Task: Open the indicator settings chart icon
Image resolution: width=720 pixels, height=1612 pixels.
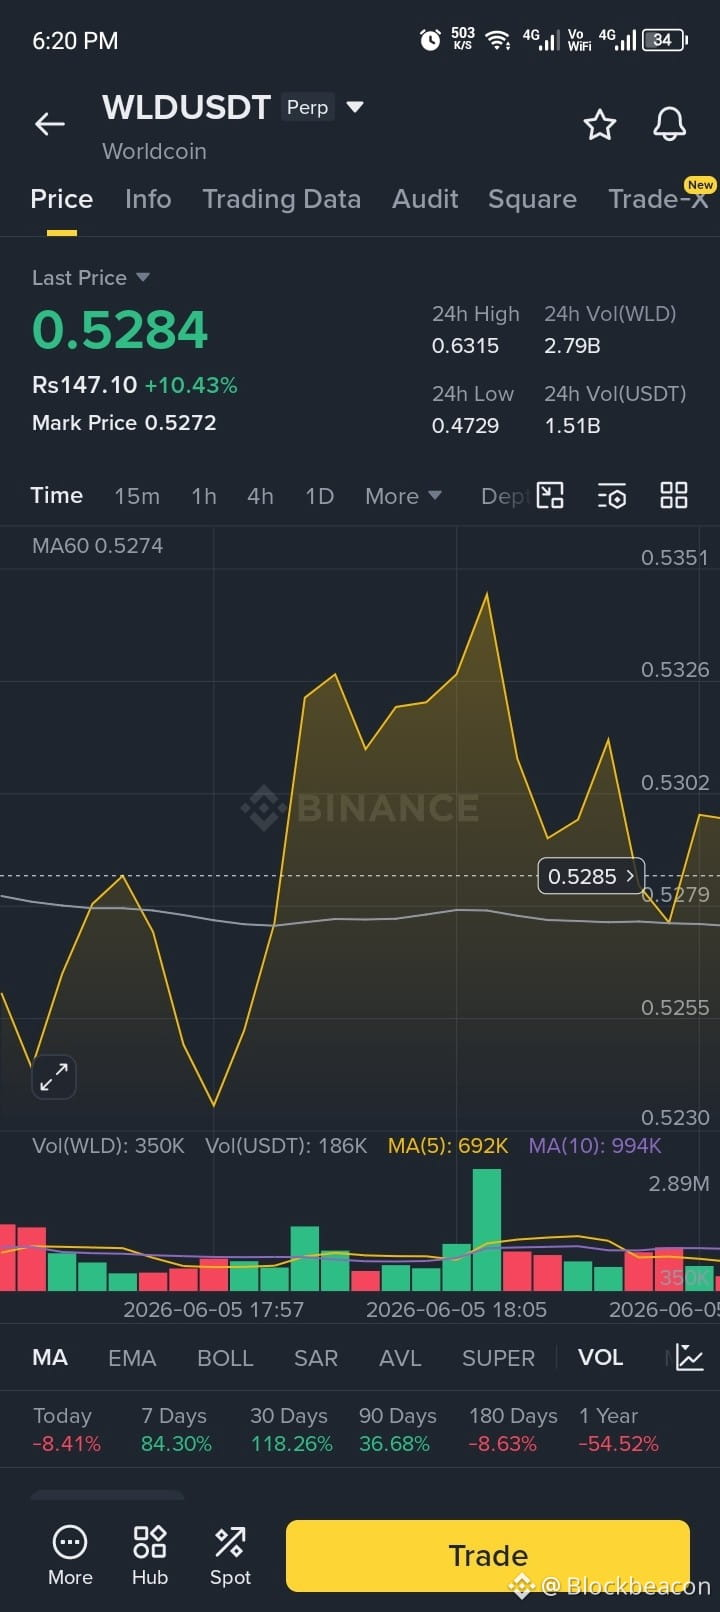Action: tap(690, 1358)
